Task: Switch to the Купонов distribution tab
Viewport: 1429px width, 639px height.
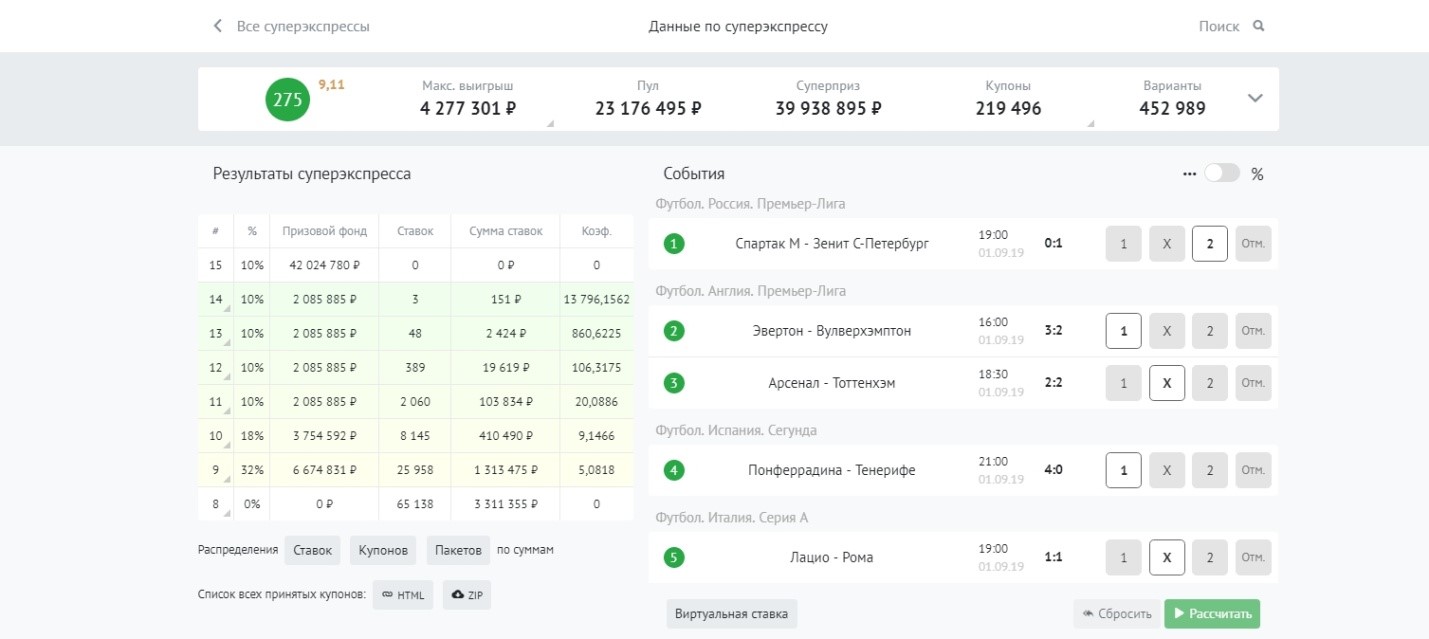Action: pos(381,549)
